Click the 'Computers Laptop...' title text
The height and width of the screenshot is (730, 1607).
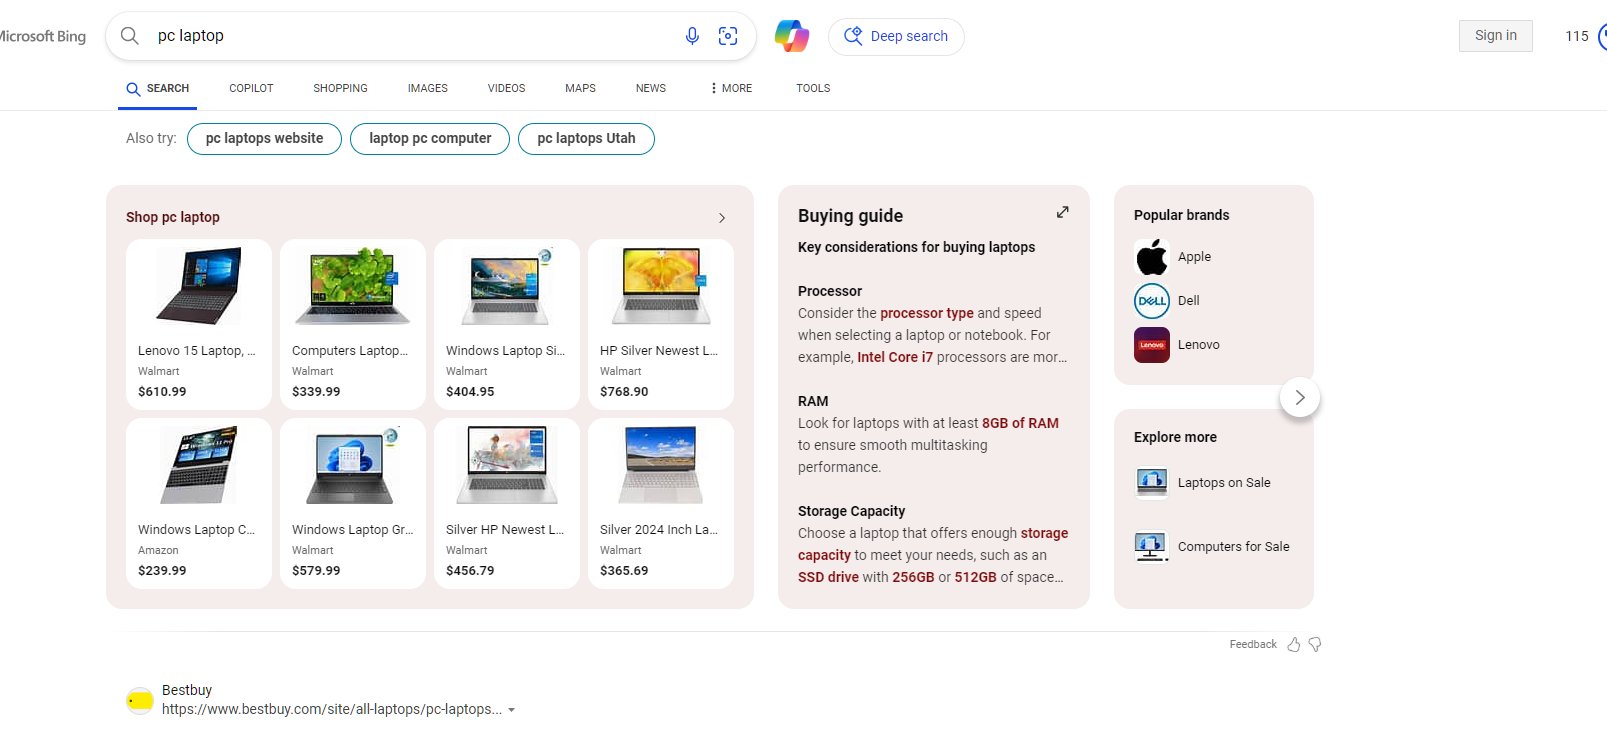[x=350, y=351]
